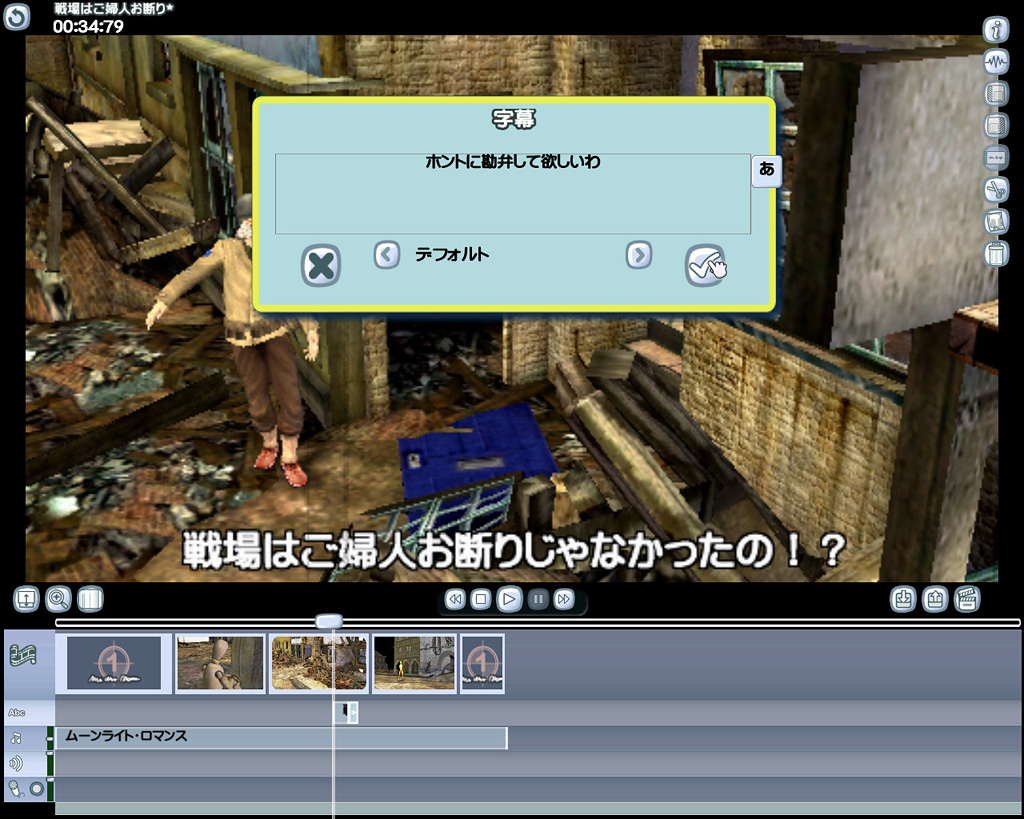Select the last countdown leader clip thumbnail

click(x=483, y=664)
